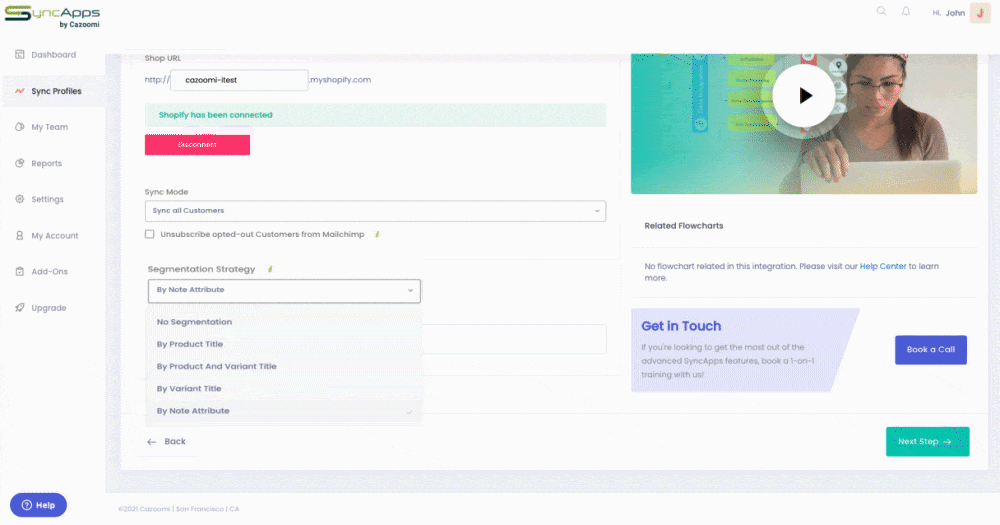The image size is (1000, 525).
Task: Click the input field behind dropdown list
Action: pos(513,339)
